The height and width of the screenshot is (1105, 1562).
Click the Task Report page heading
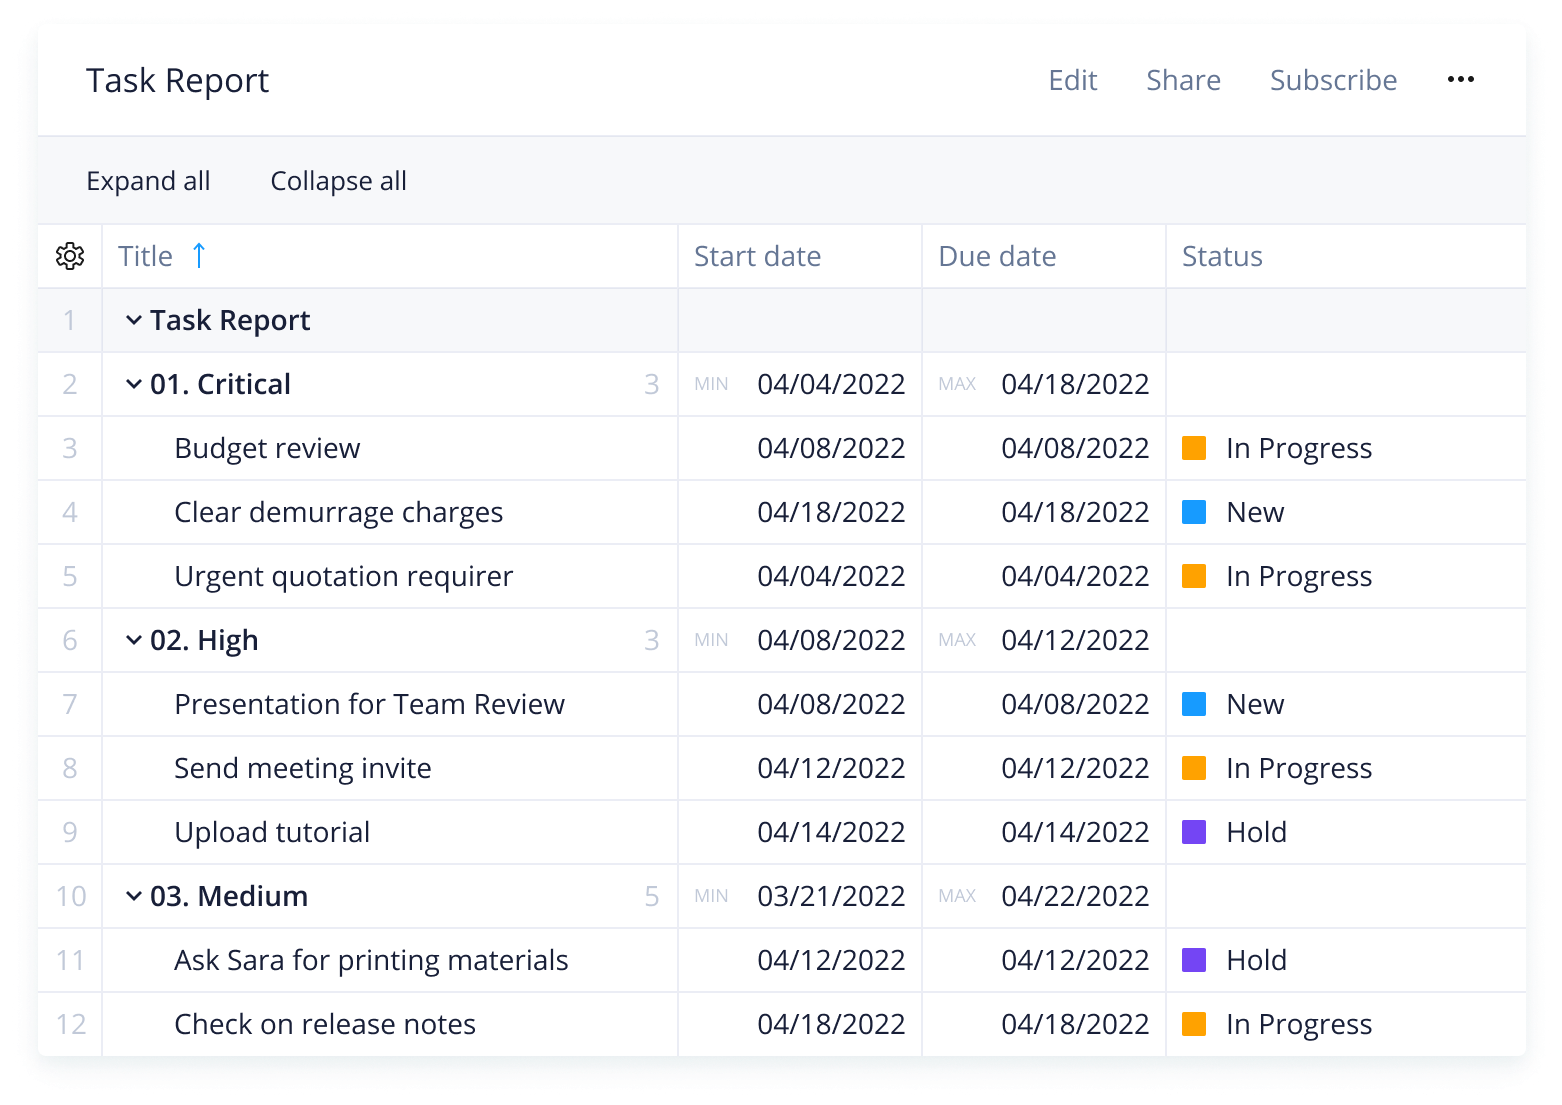pyautogui.click(x=178, y=80)
